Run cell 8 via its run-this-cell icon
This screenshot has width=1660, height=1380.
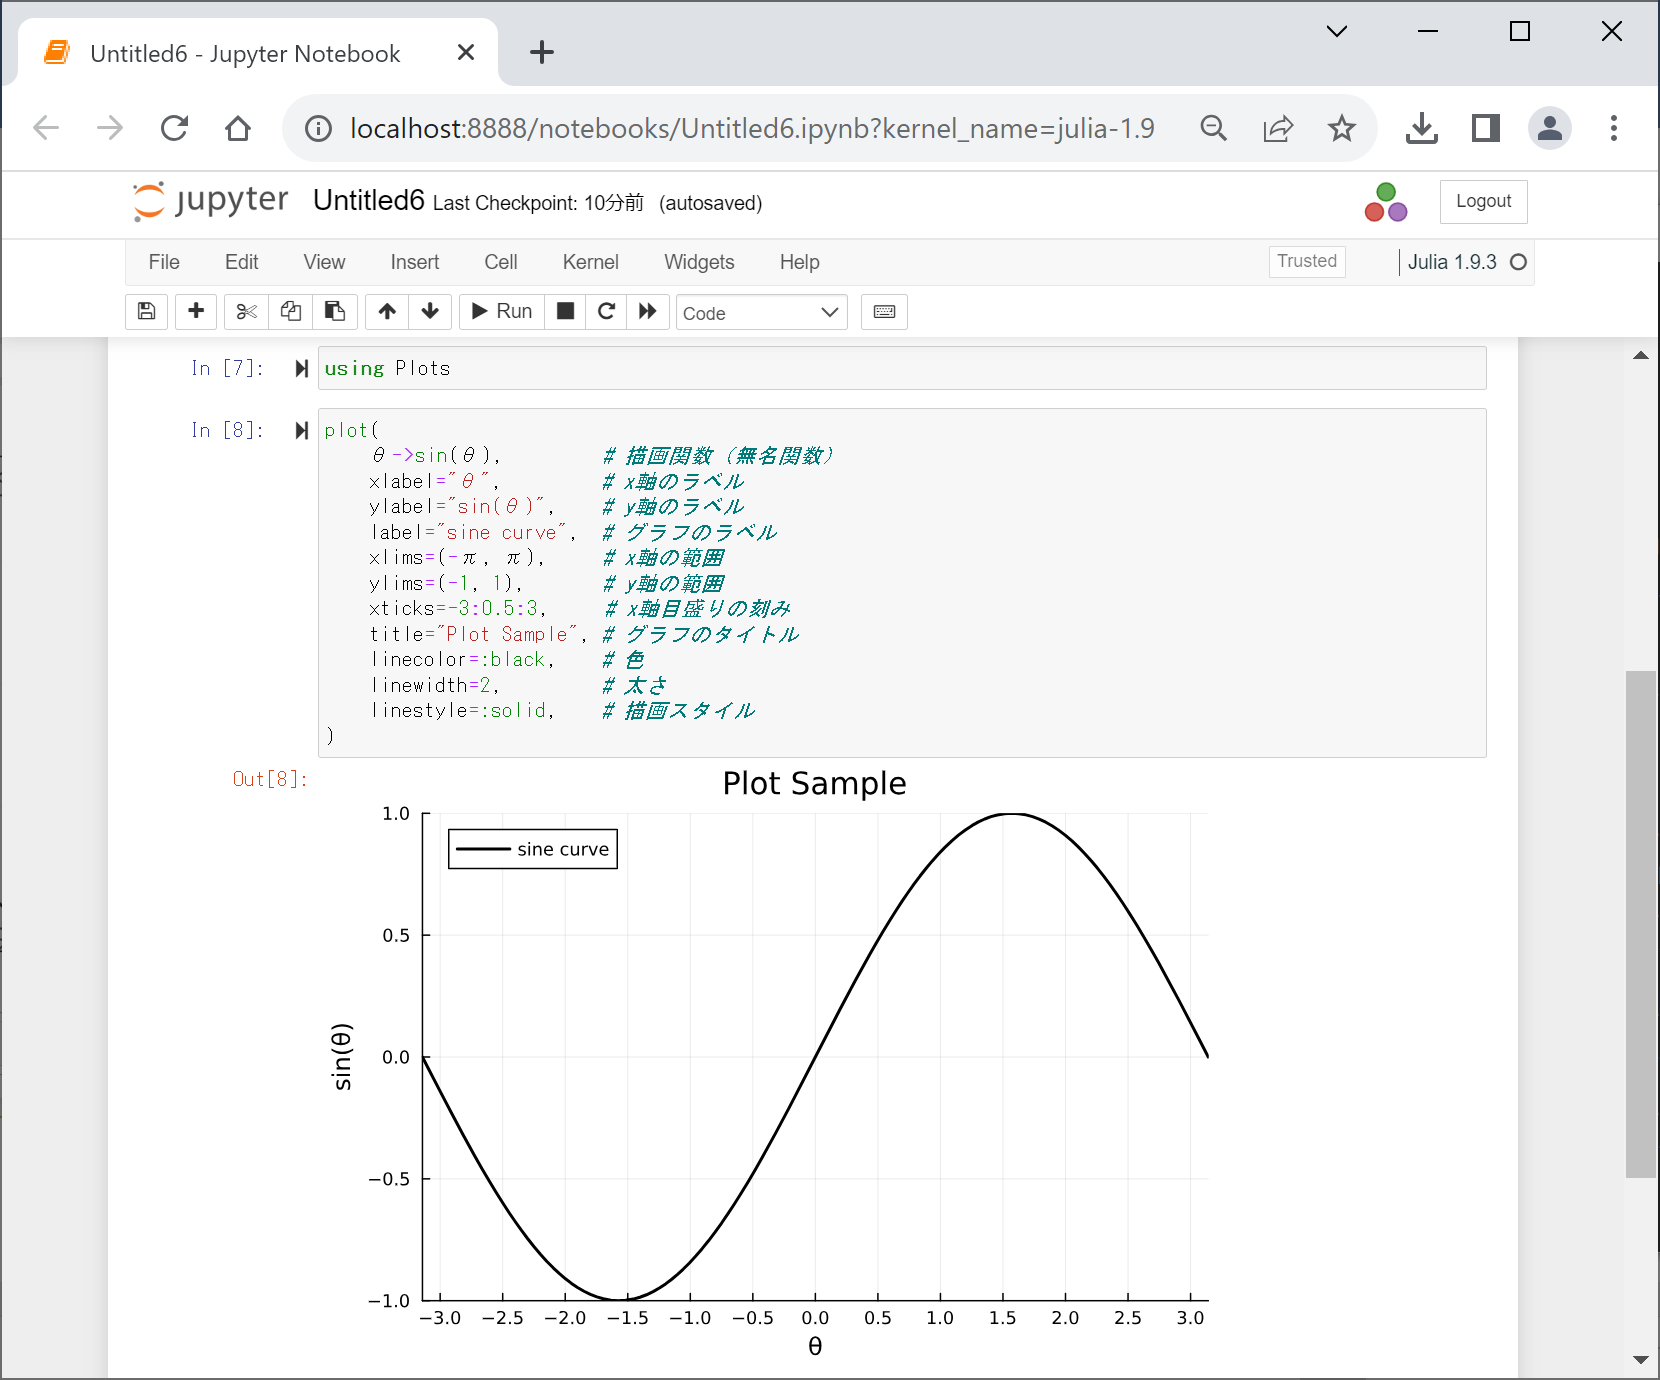(301, 430)
